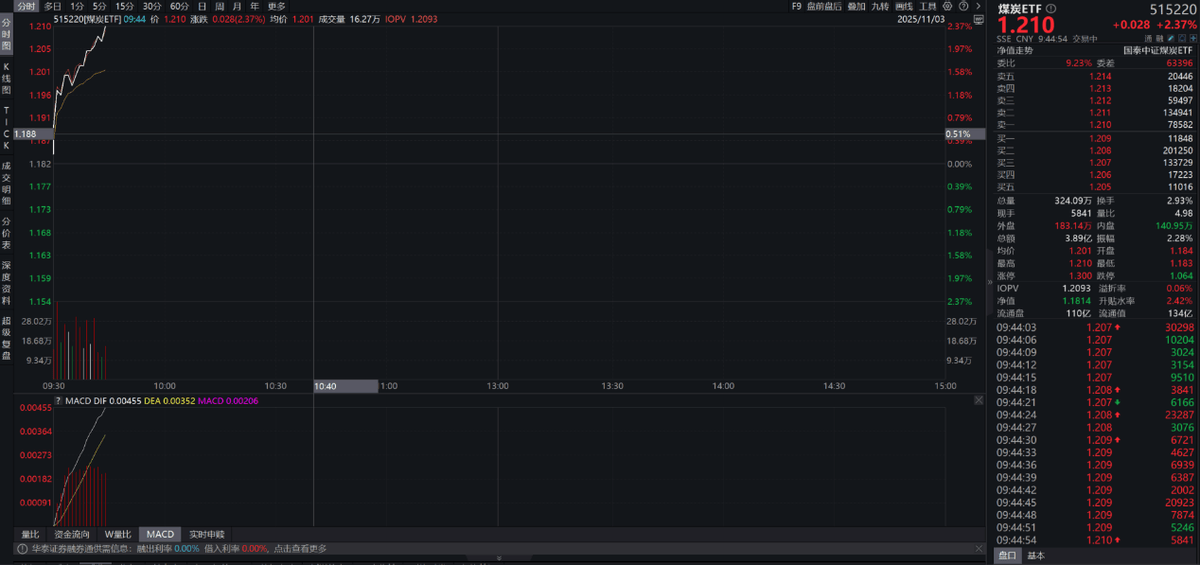This screenshot has width=1200, height=565.
Task: Toggle the 叠加 overlay option
Action: pos(856,6)
